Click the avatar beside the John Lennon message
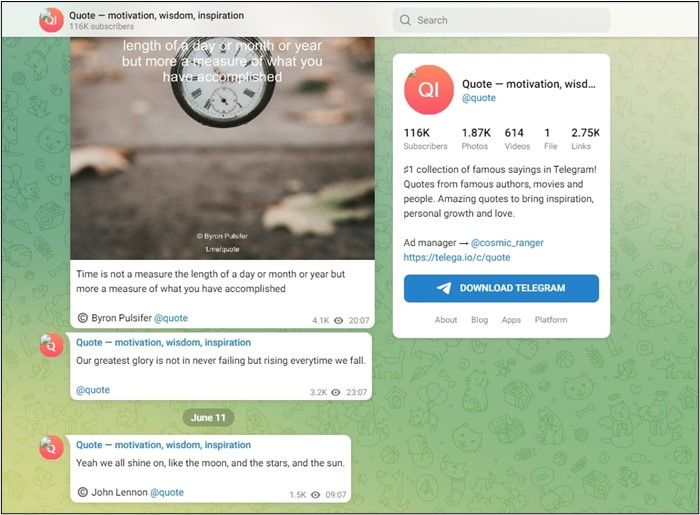The height and width of the screenshot is (515, 700). (x=51, y=447)
